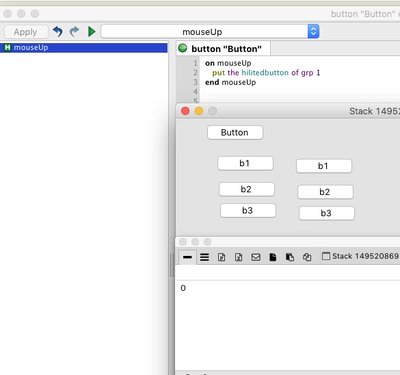
Task: Run the script with green play icon
Action: click(92, 32)
